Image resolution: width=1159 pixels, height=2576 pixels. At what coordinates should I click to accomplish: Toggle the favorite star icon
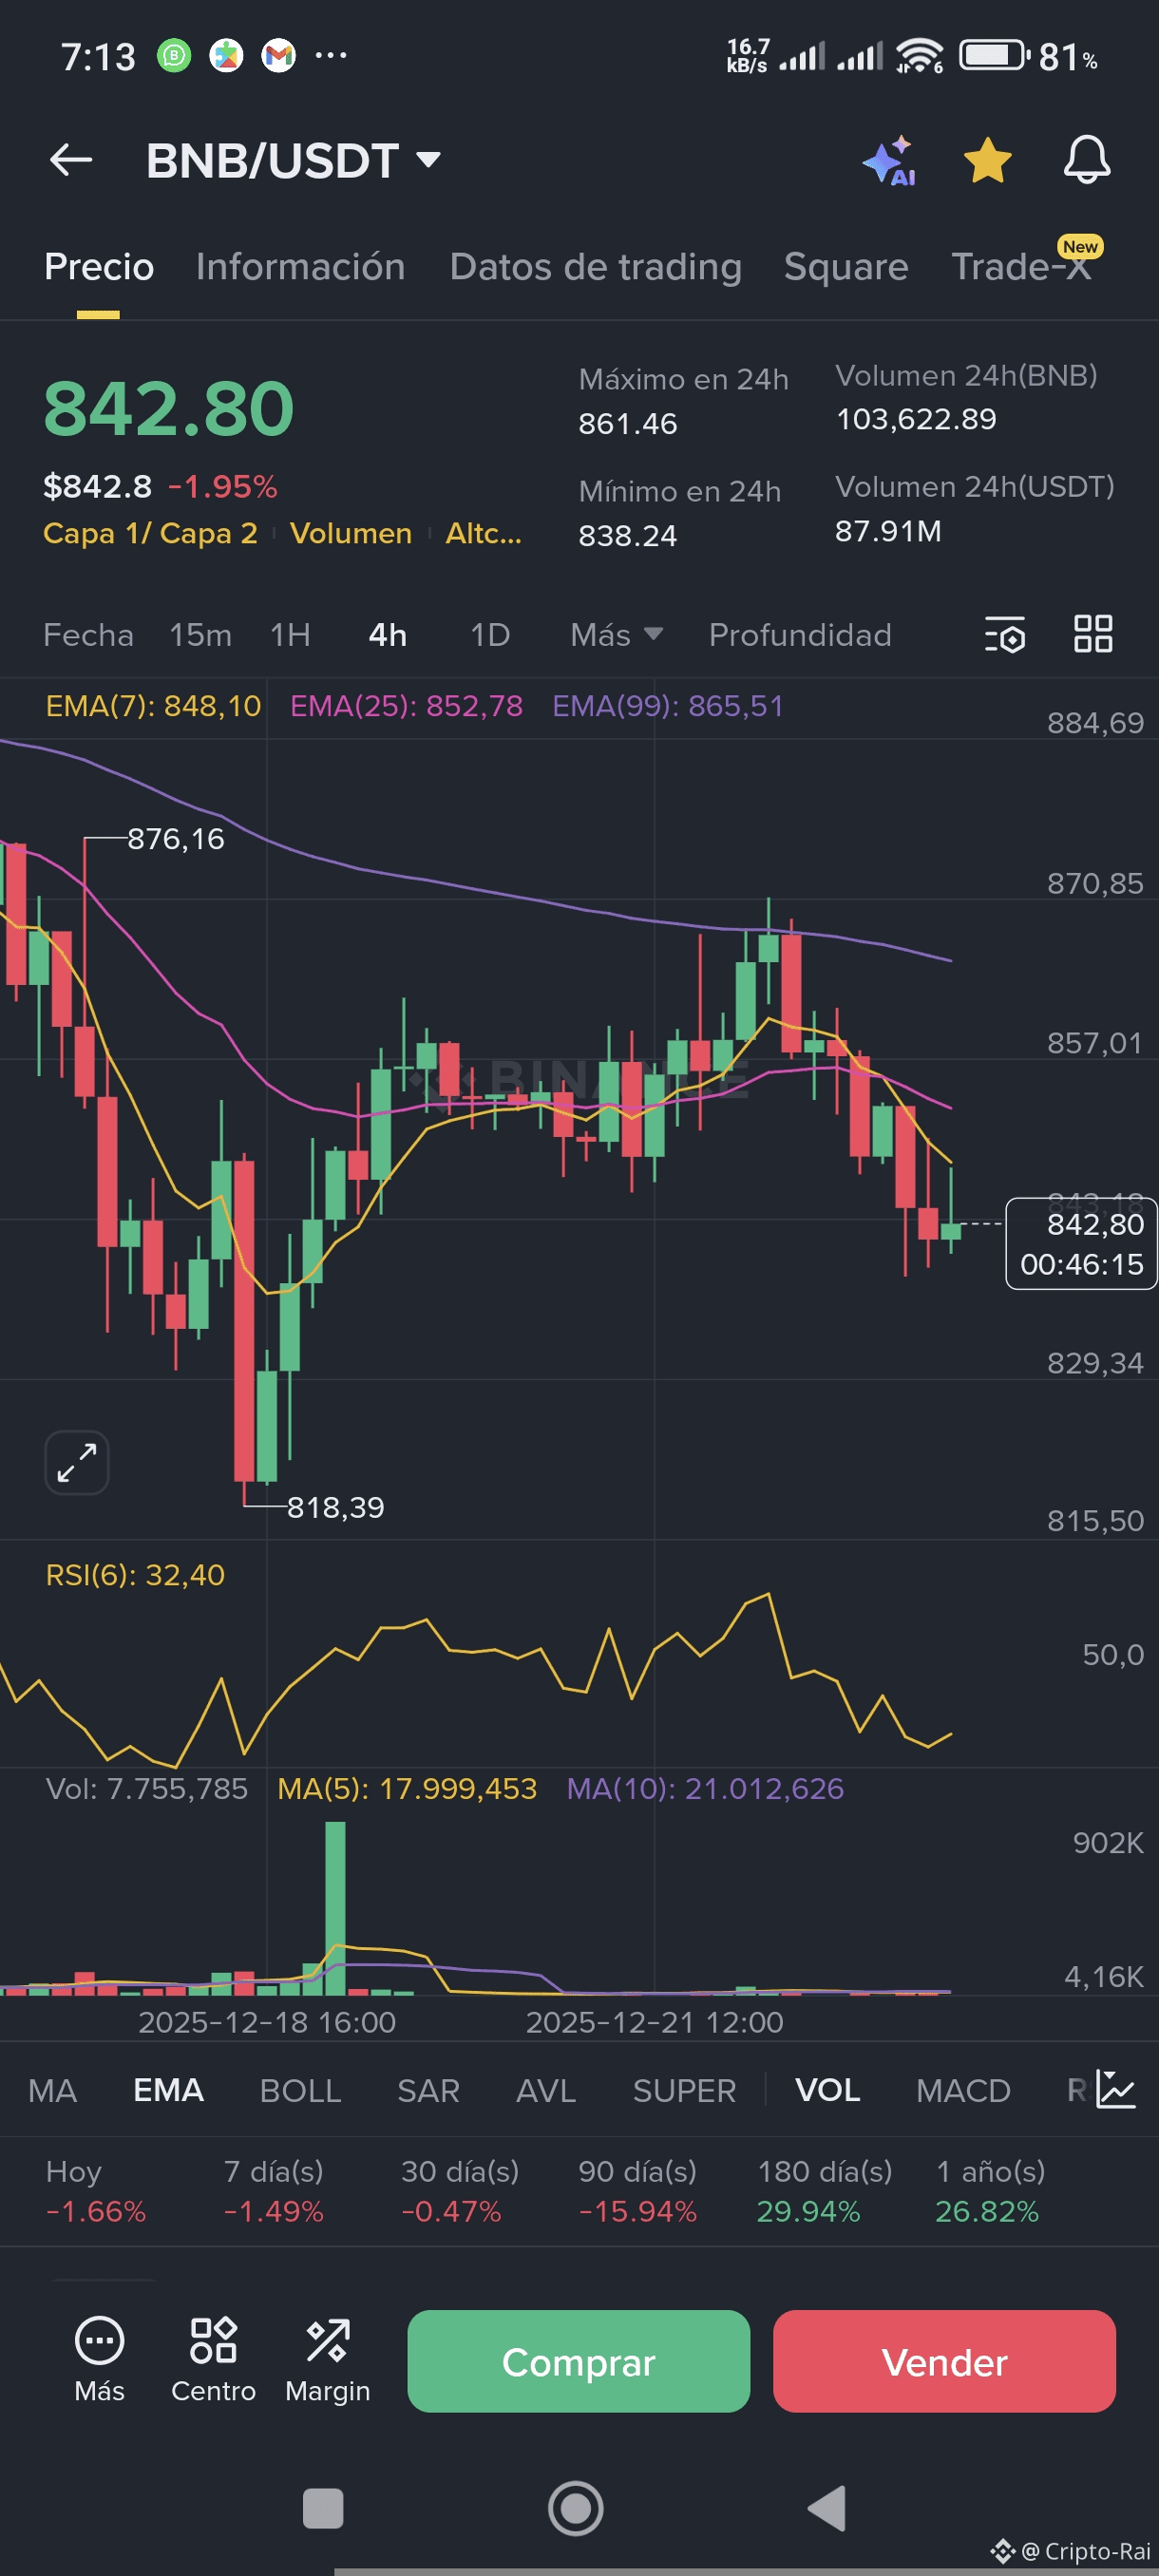tap(987, 160)
